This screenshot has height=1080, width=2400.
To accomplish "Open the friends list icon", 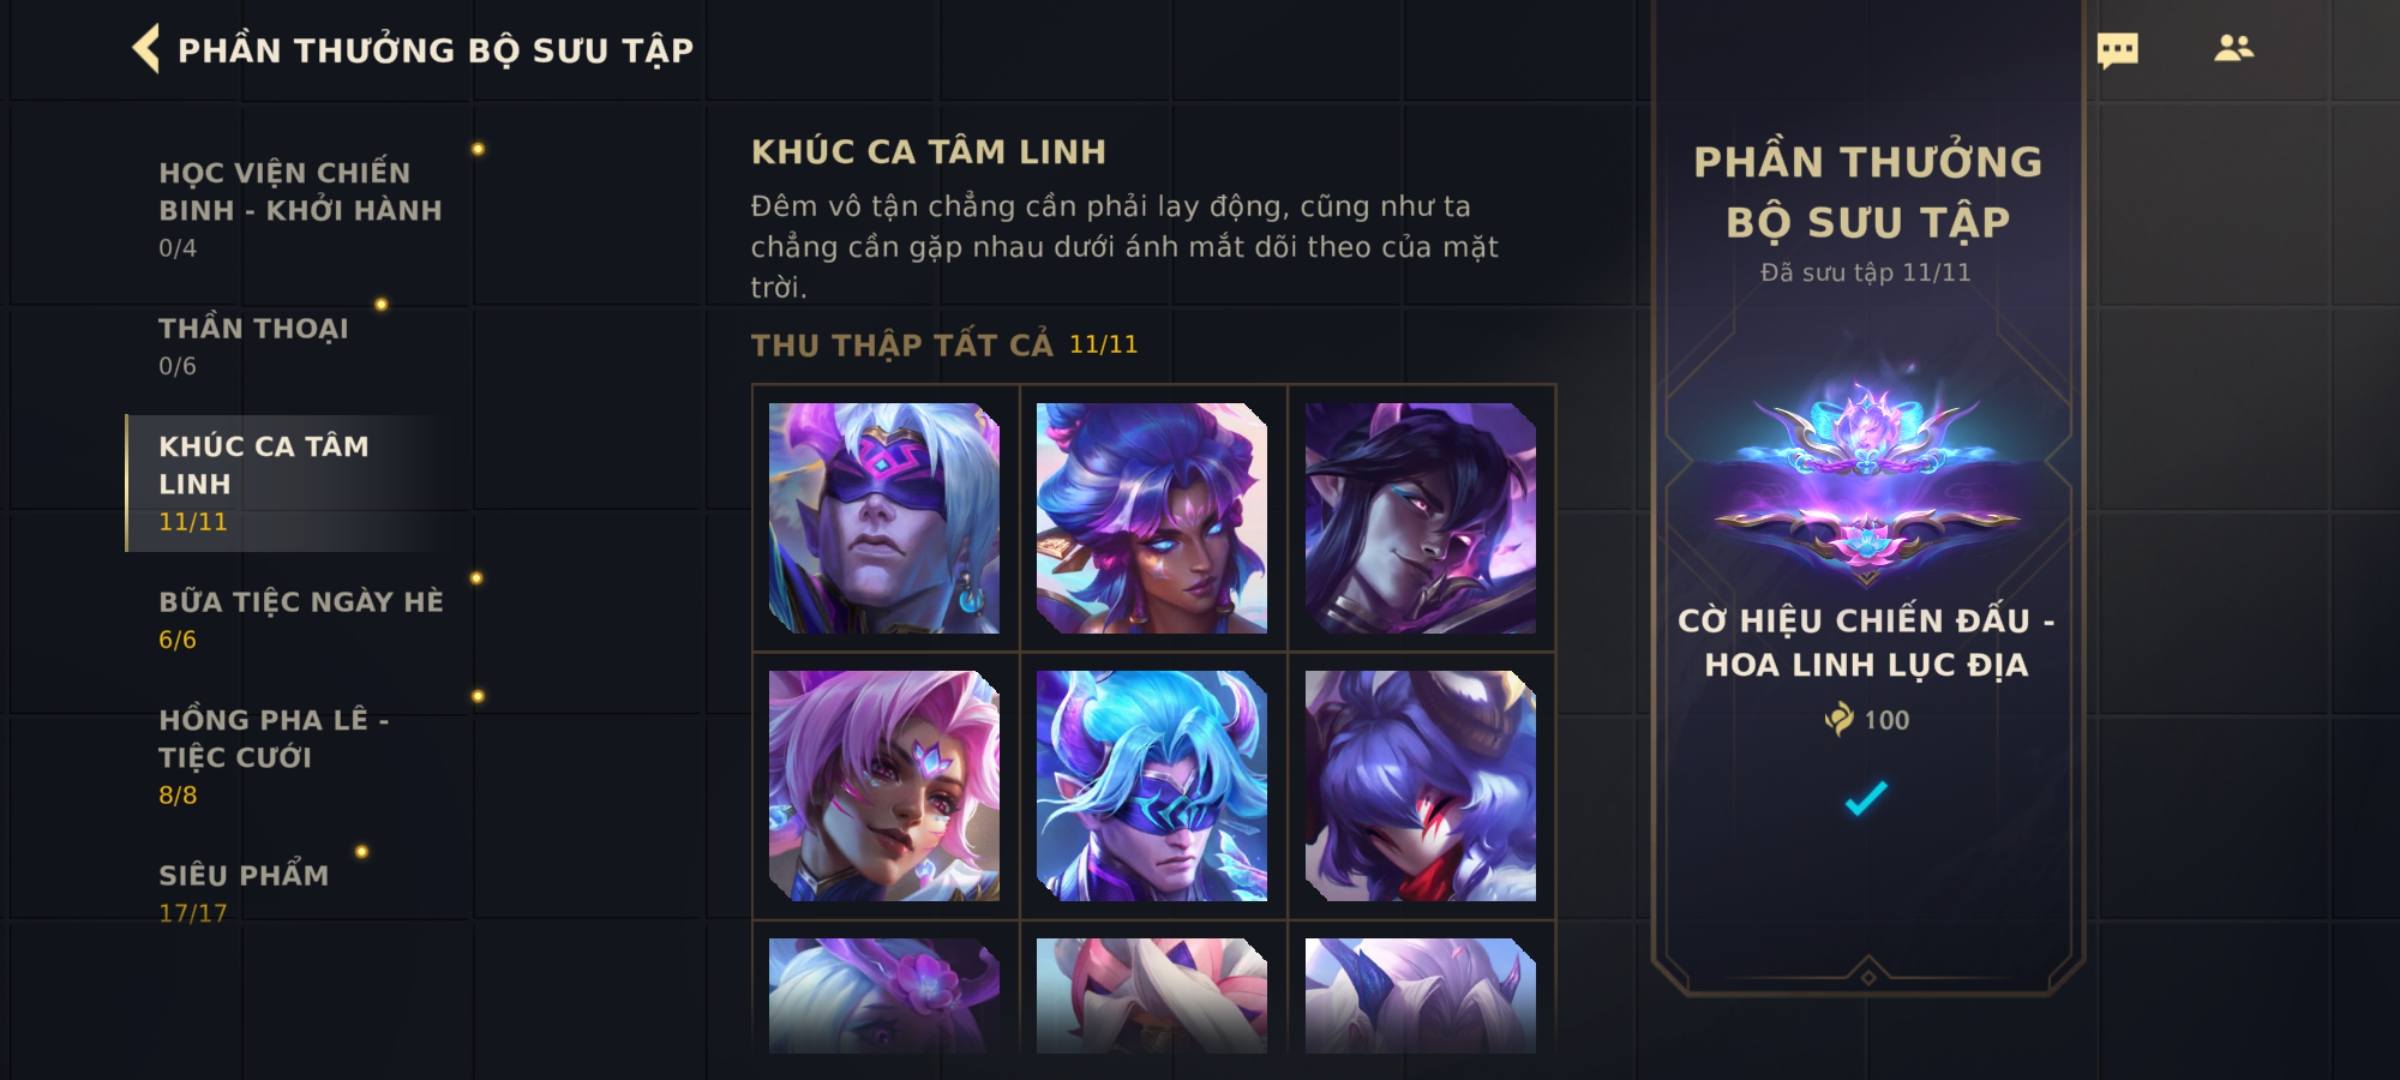I will pos(2233,48).
